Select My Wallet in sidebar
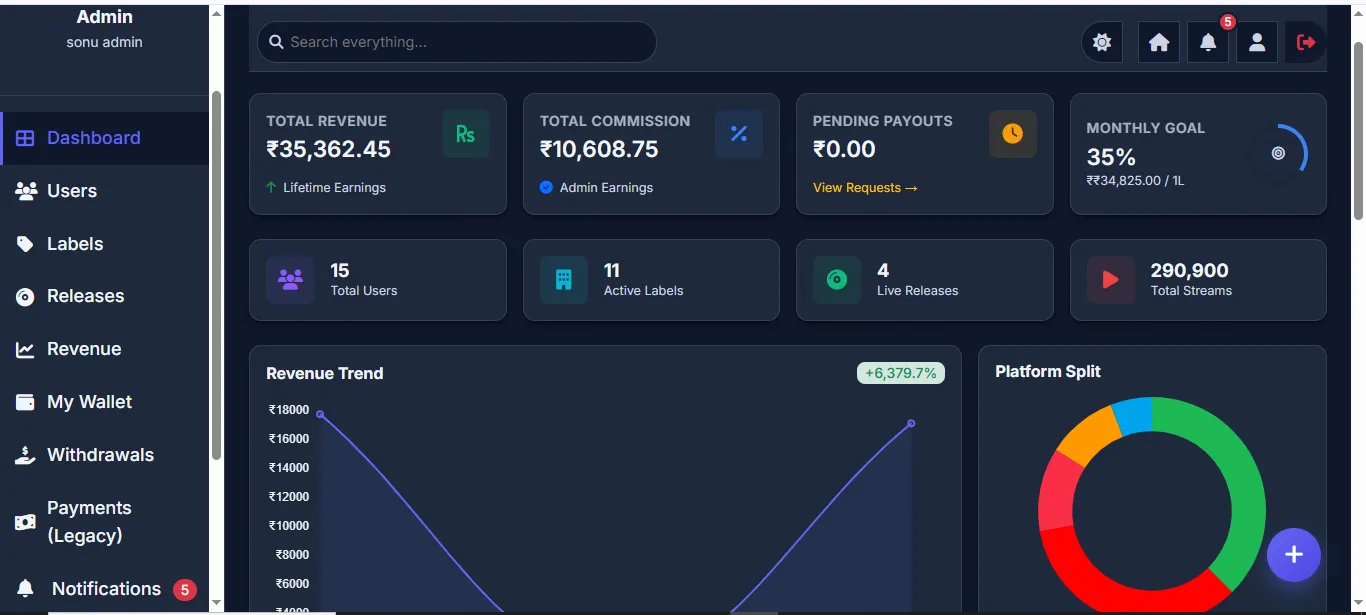The image size is (1366, 615). point(104,402)
